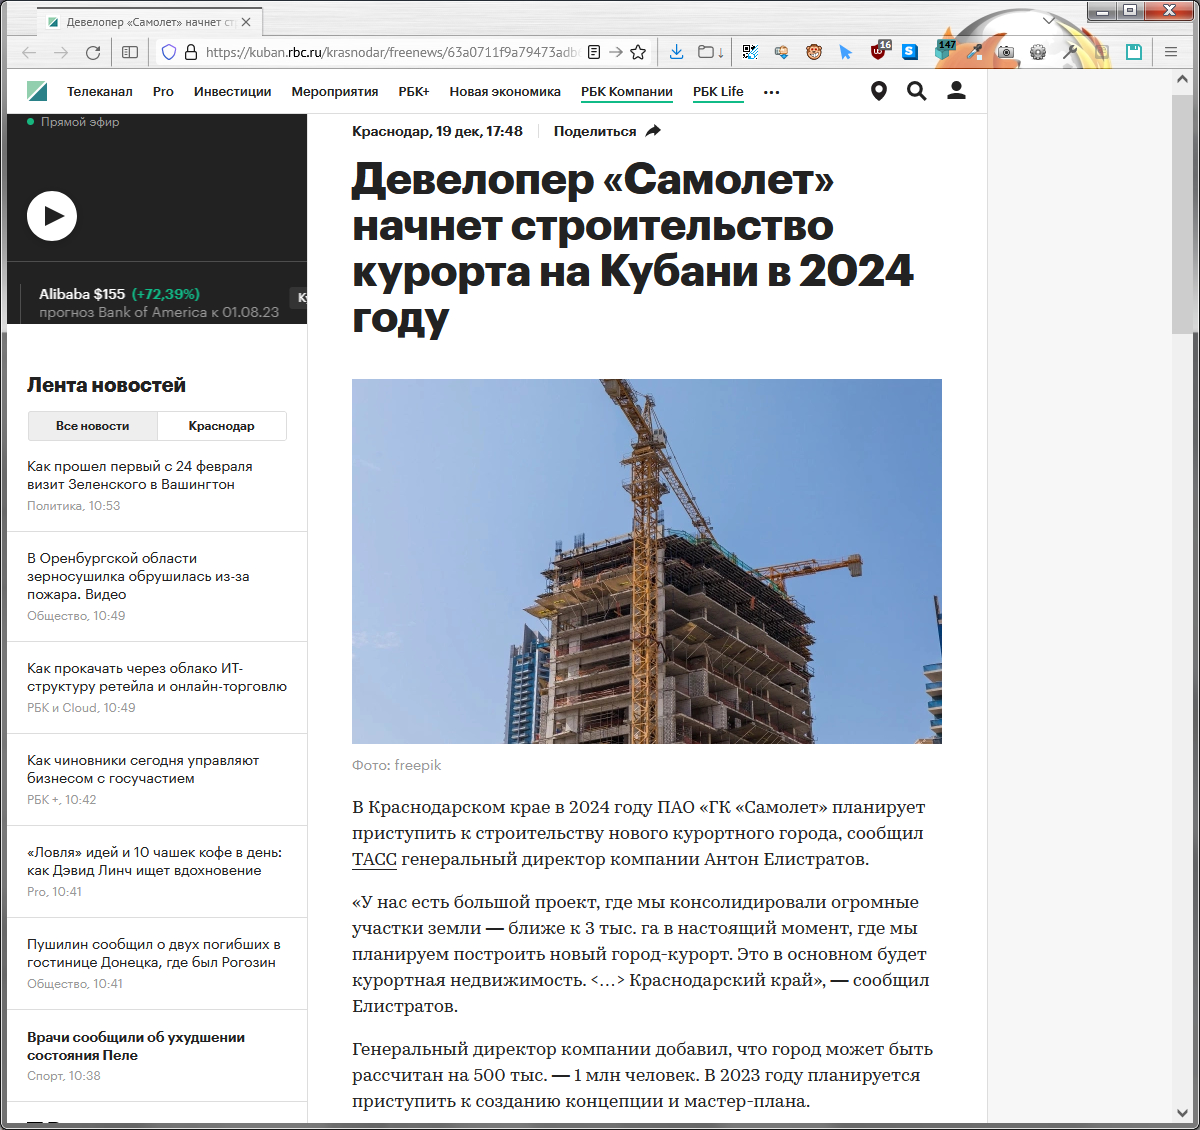1200x1130 pixels.
Task: Open the blue S extension
Action: tap(910, 52)
